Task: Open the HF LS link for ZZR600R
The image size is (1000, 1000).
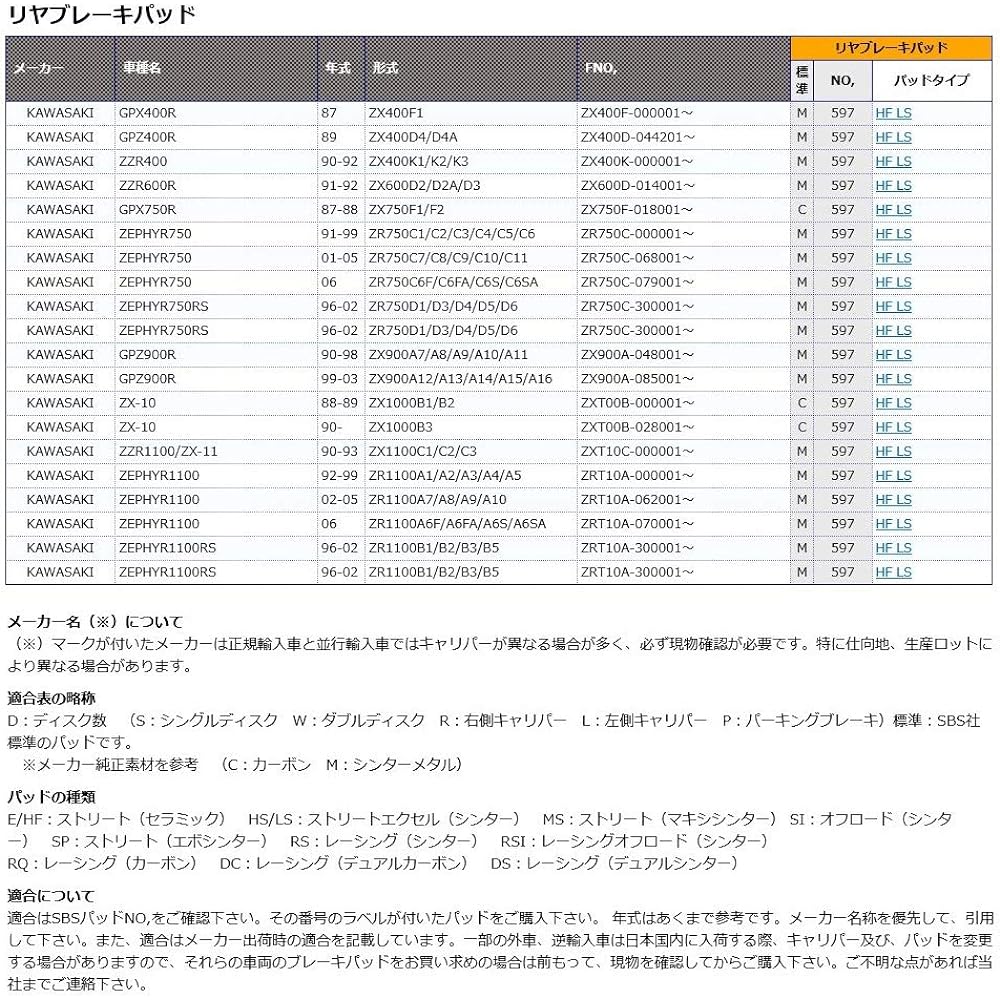Action: tap(893, 186)
